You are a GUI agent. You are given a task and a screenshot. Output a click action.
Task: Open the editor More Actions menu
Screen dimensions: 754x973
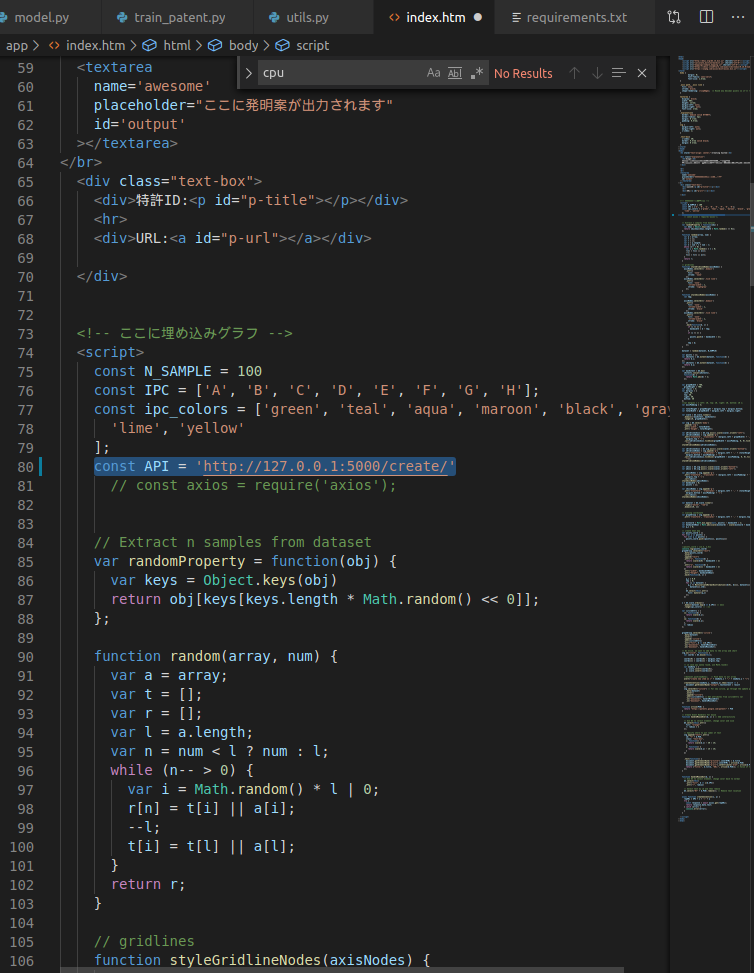point(739,17)
